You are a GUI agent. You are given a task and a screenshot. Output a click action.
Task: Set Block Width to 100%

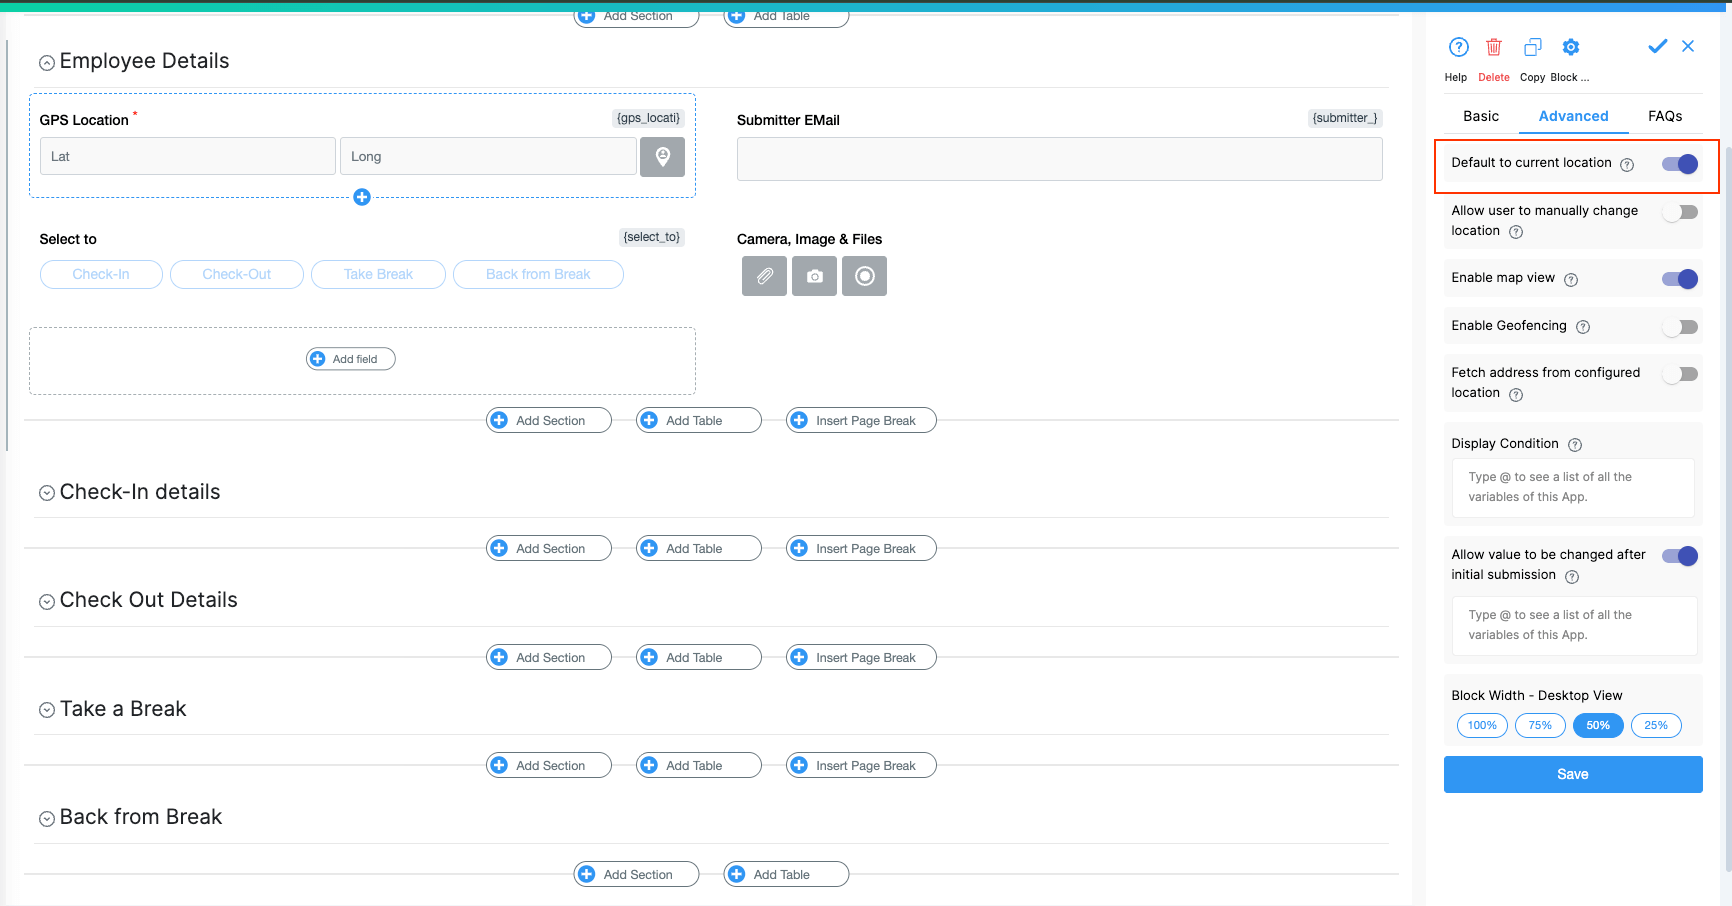coord(1481,725)
